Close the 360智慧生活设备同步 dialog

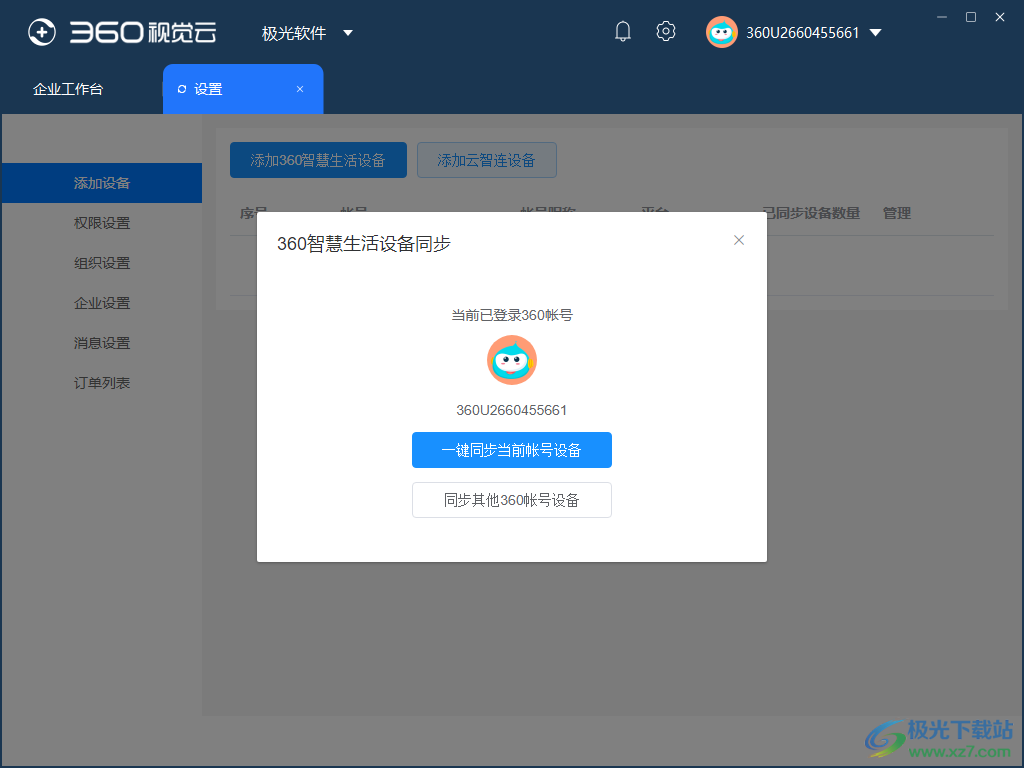(x=739, y=240)
